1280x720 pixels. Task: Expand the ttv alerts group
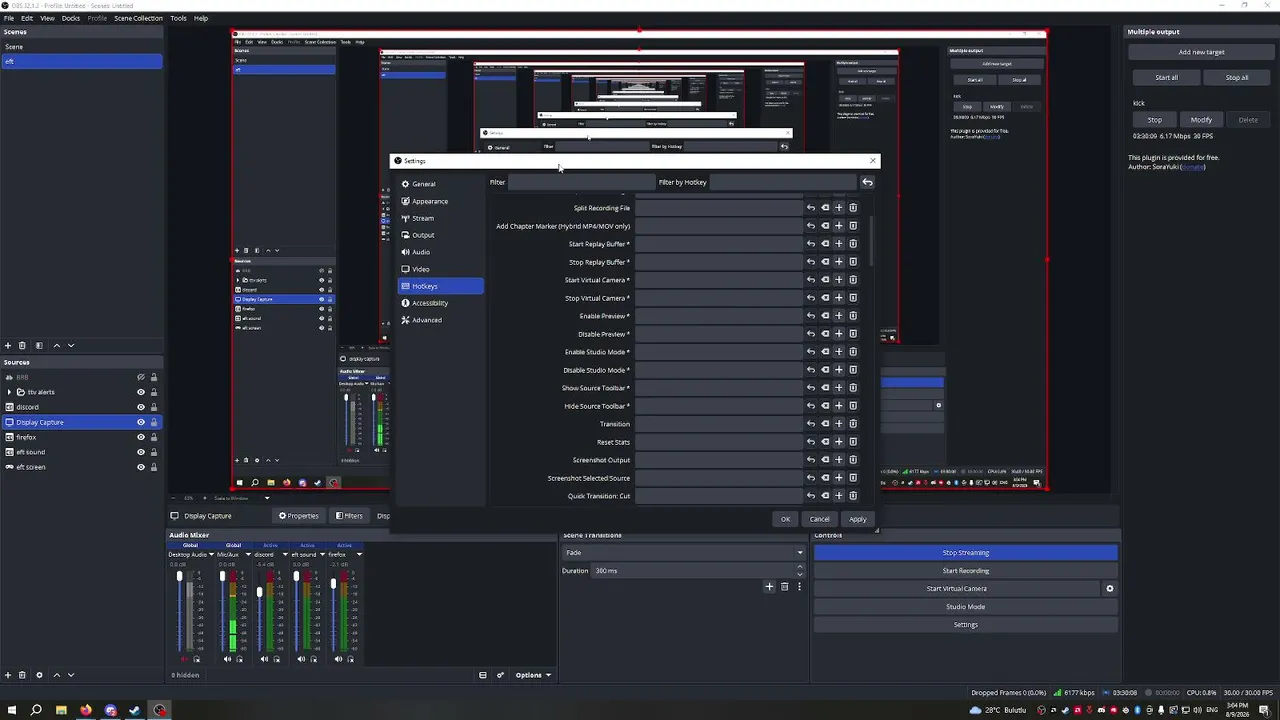[9, 392]
